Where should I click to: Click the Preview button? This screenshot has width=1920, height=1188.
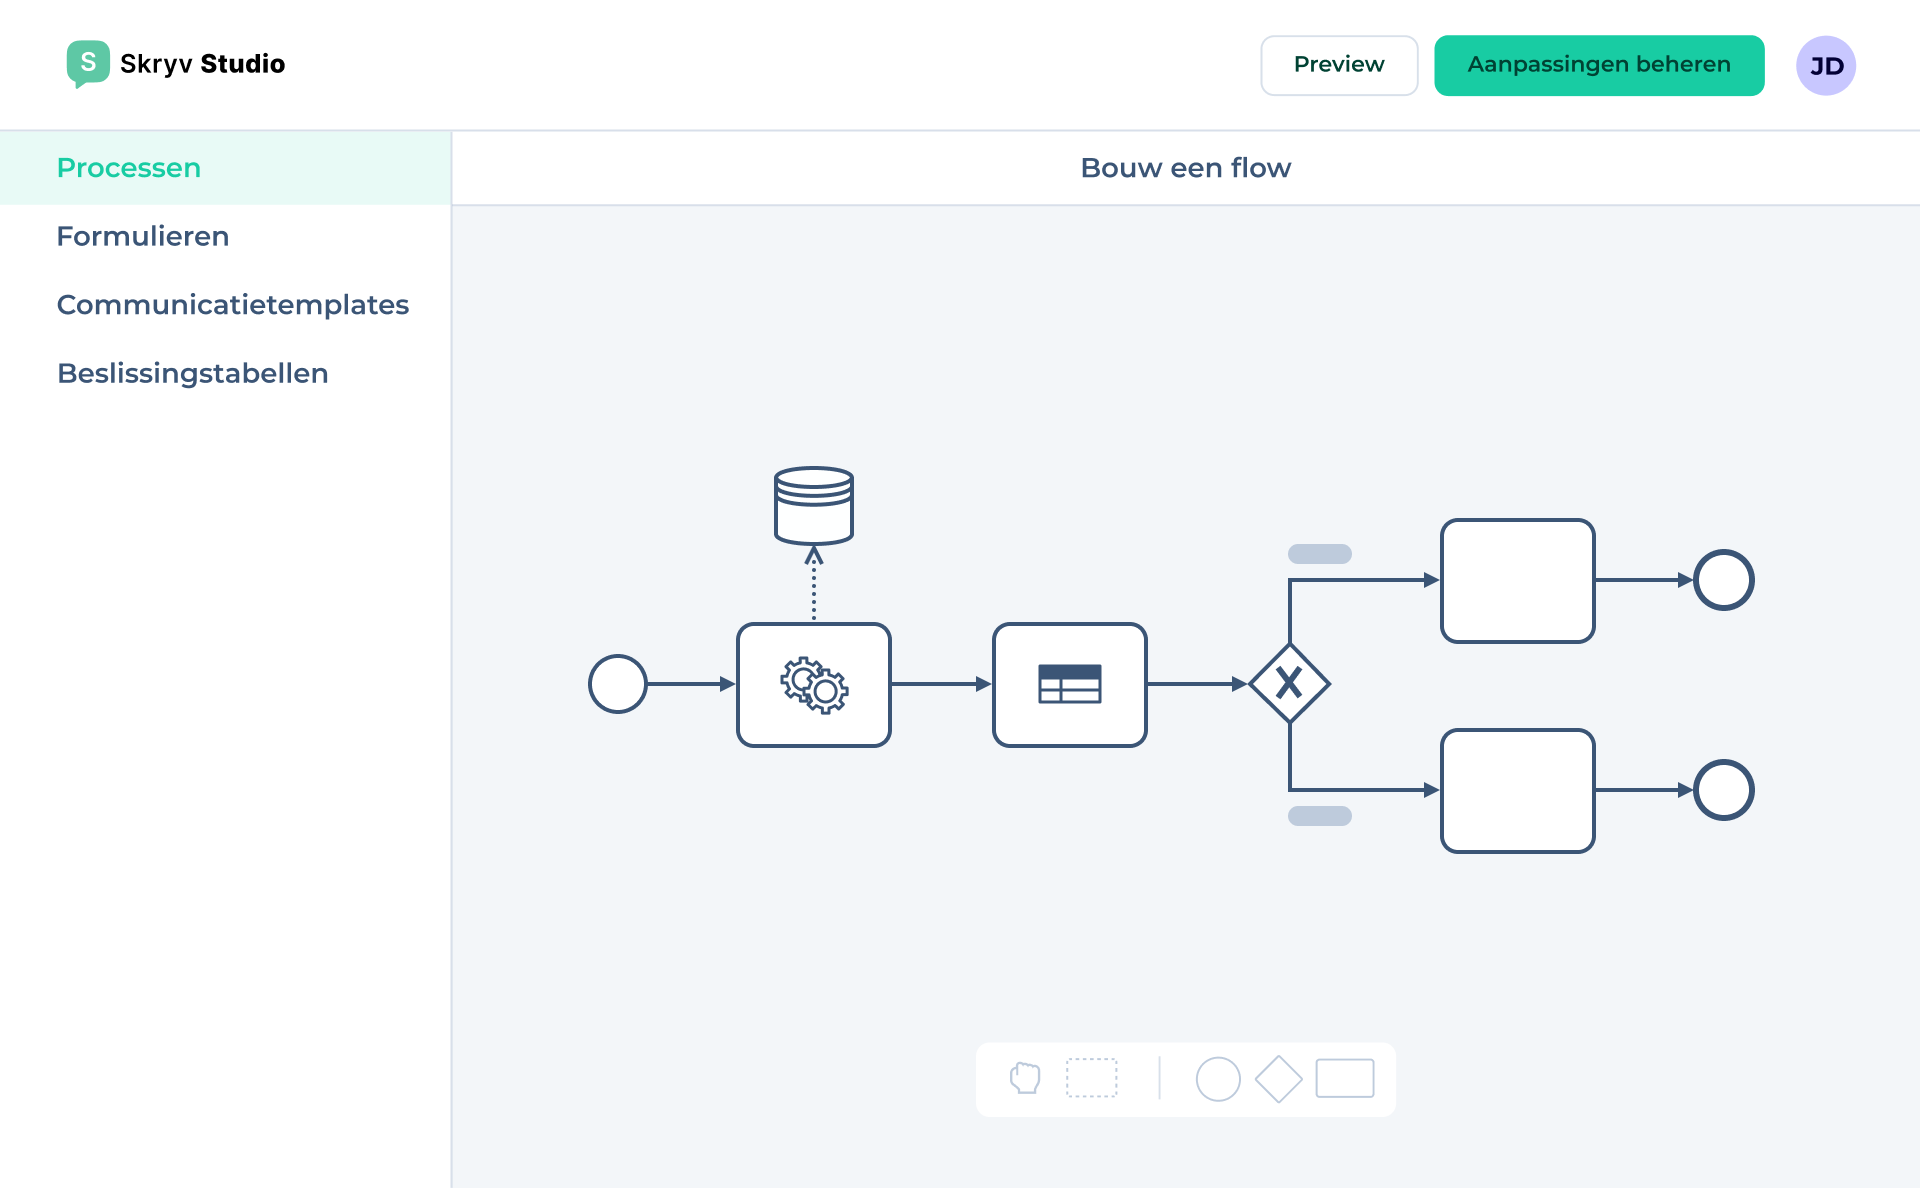point(1339,64)
